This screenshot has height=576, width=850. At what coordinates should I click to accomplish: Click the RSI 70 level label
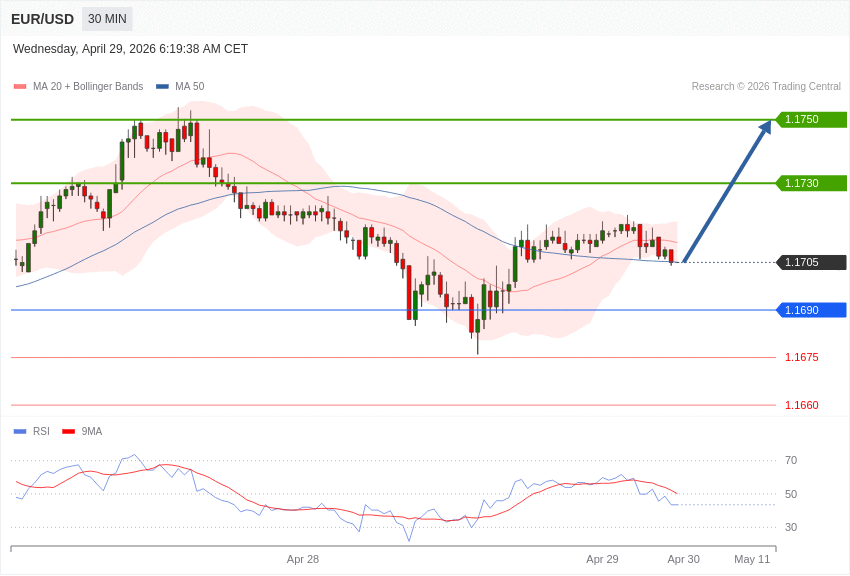click(x=791, y=460)
